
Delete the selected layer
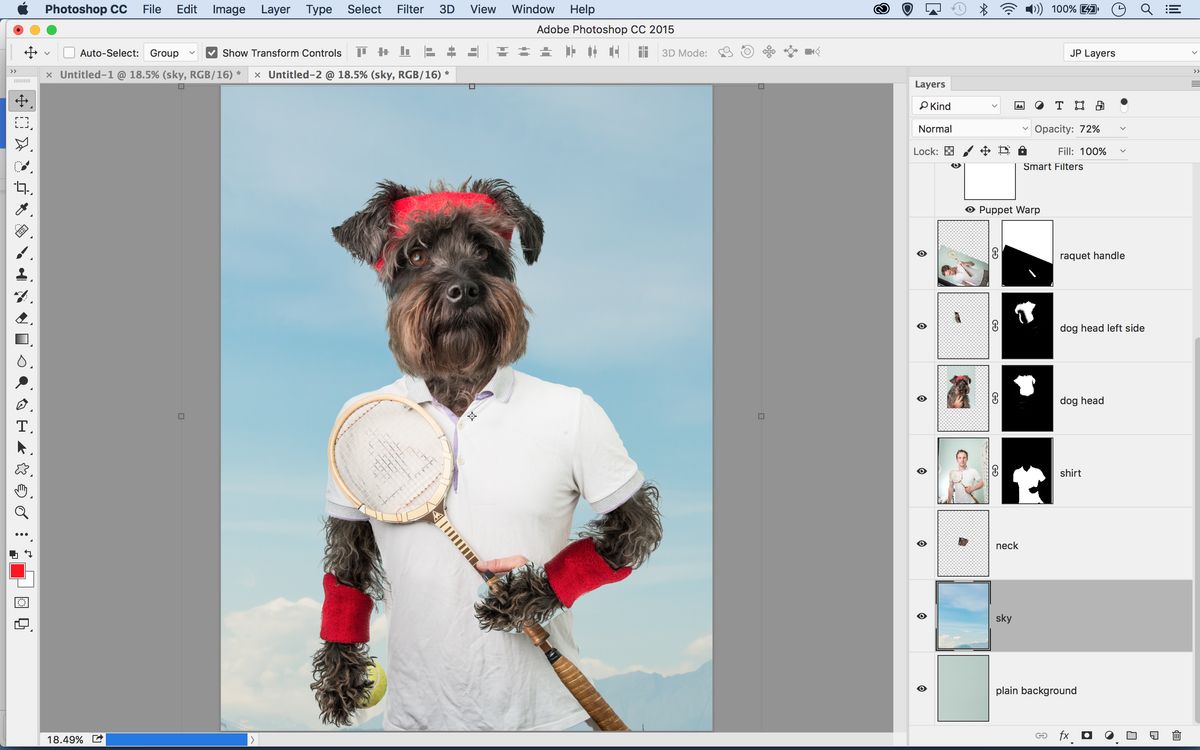pos(1177,736)
